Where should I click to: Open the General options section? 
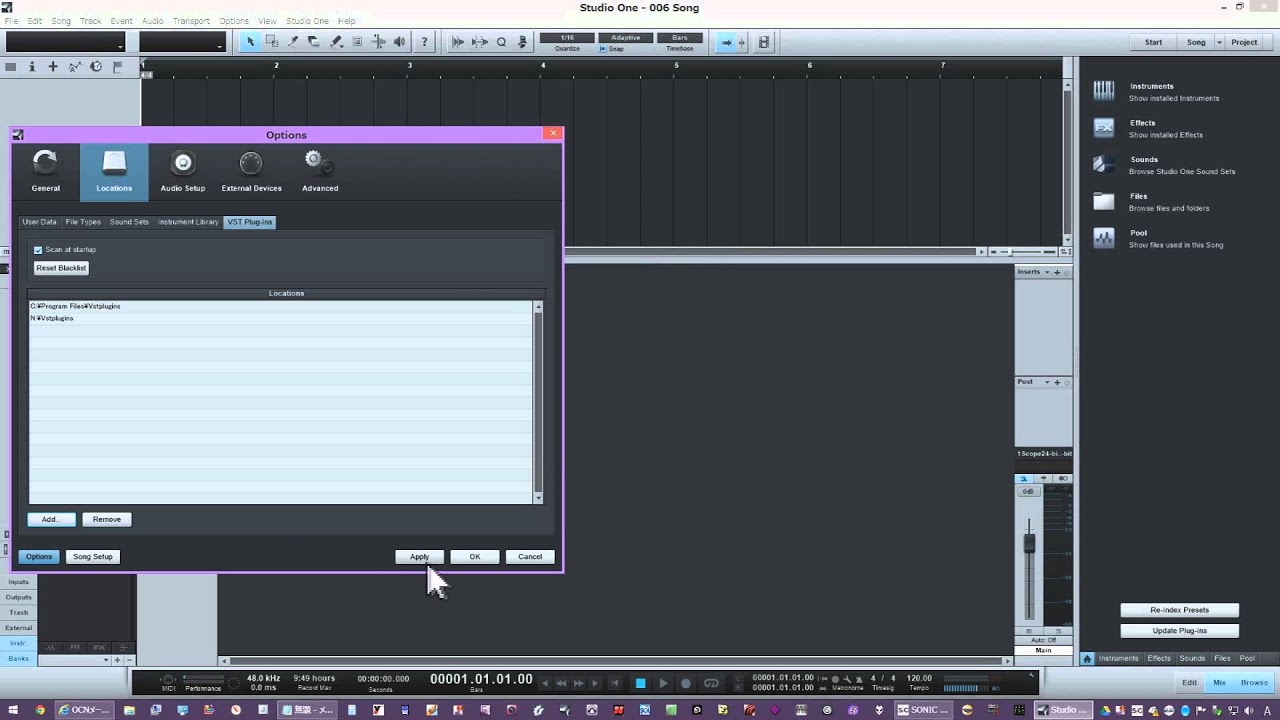point(46,171)
